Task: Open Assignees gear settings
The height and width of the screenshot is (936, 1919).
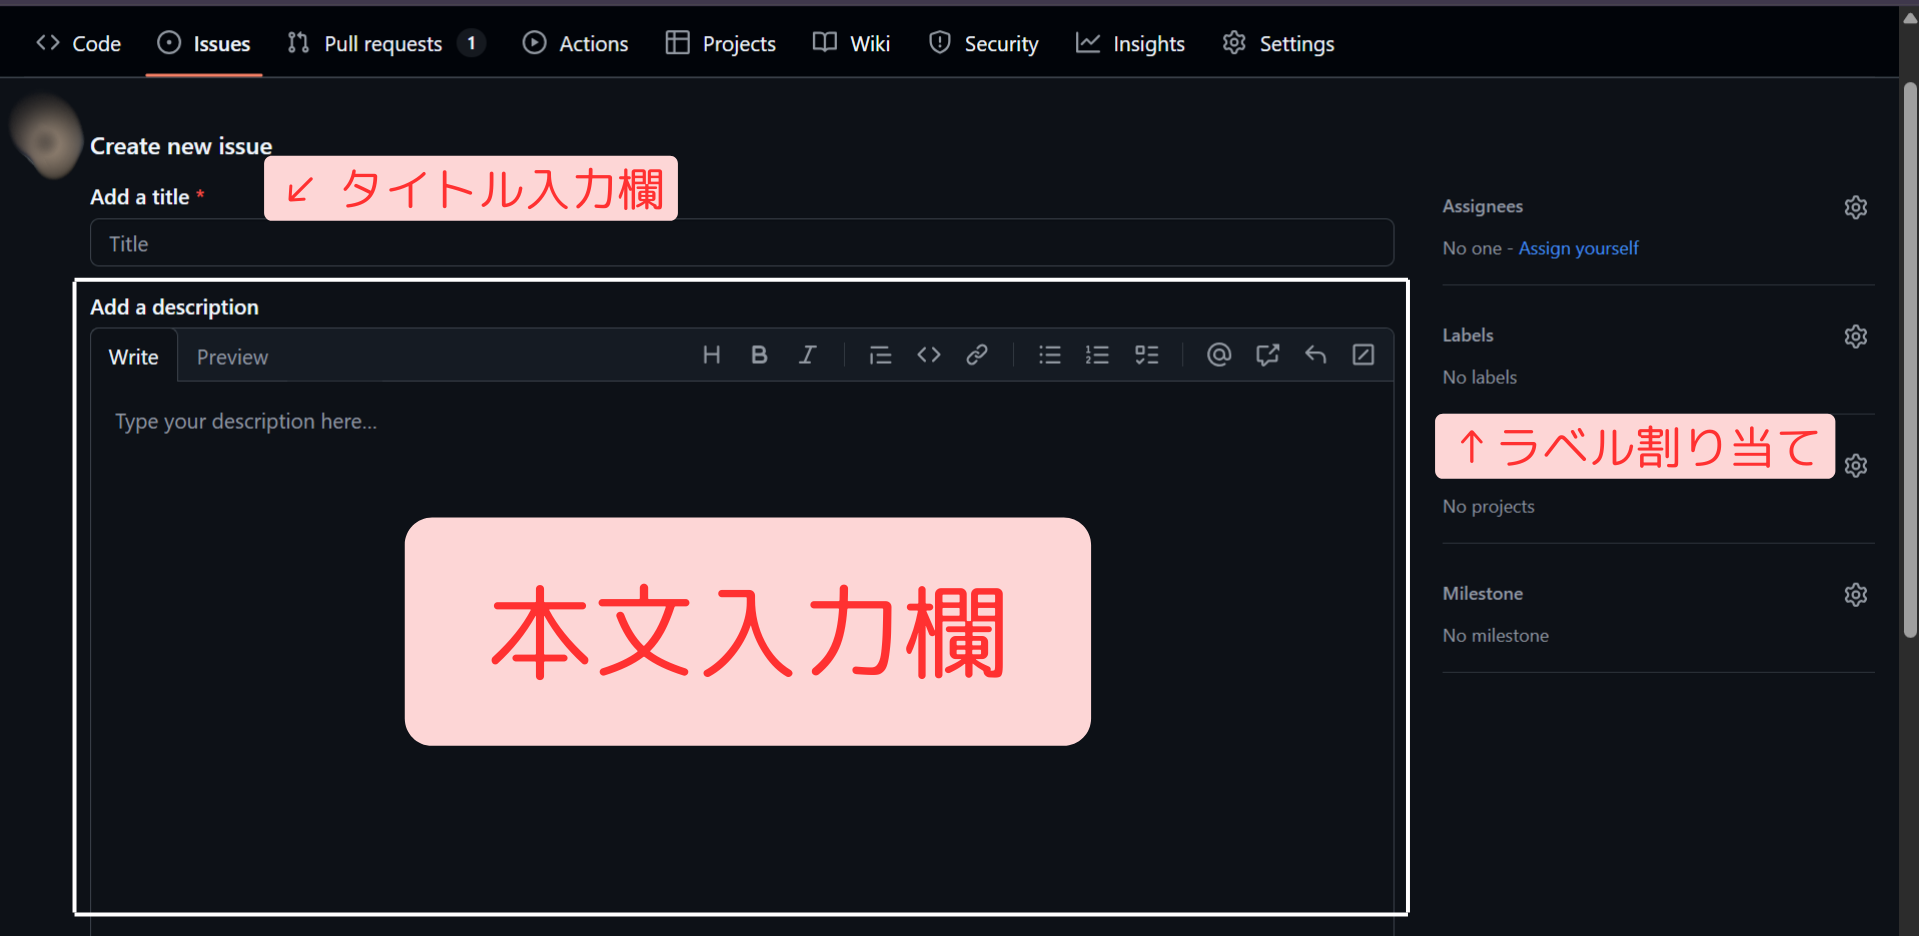Action: 1855,207
